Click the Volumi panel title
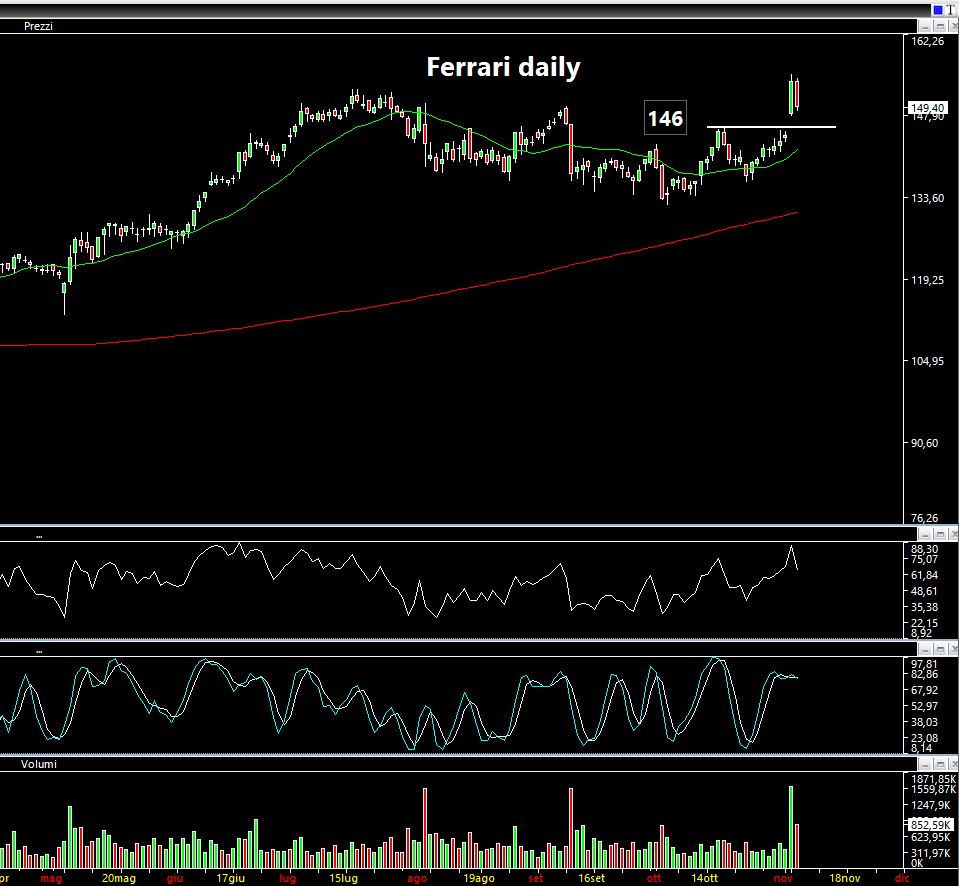This screenshot has width=959, height=886. pyautogui.click(x=39, y=764)
